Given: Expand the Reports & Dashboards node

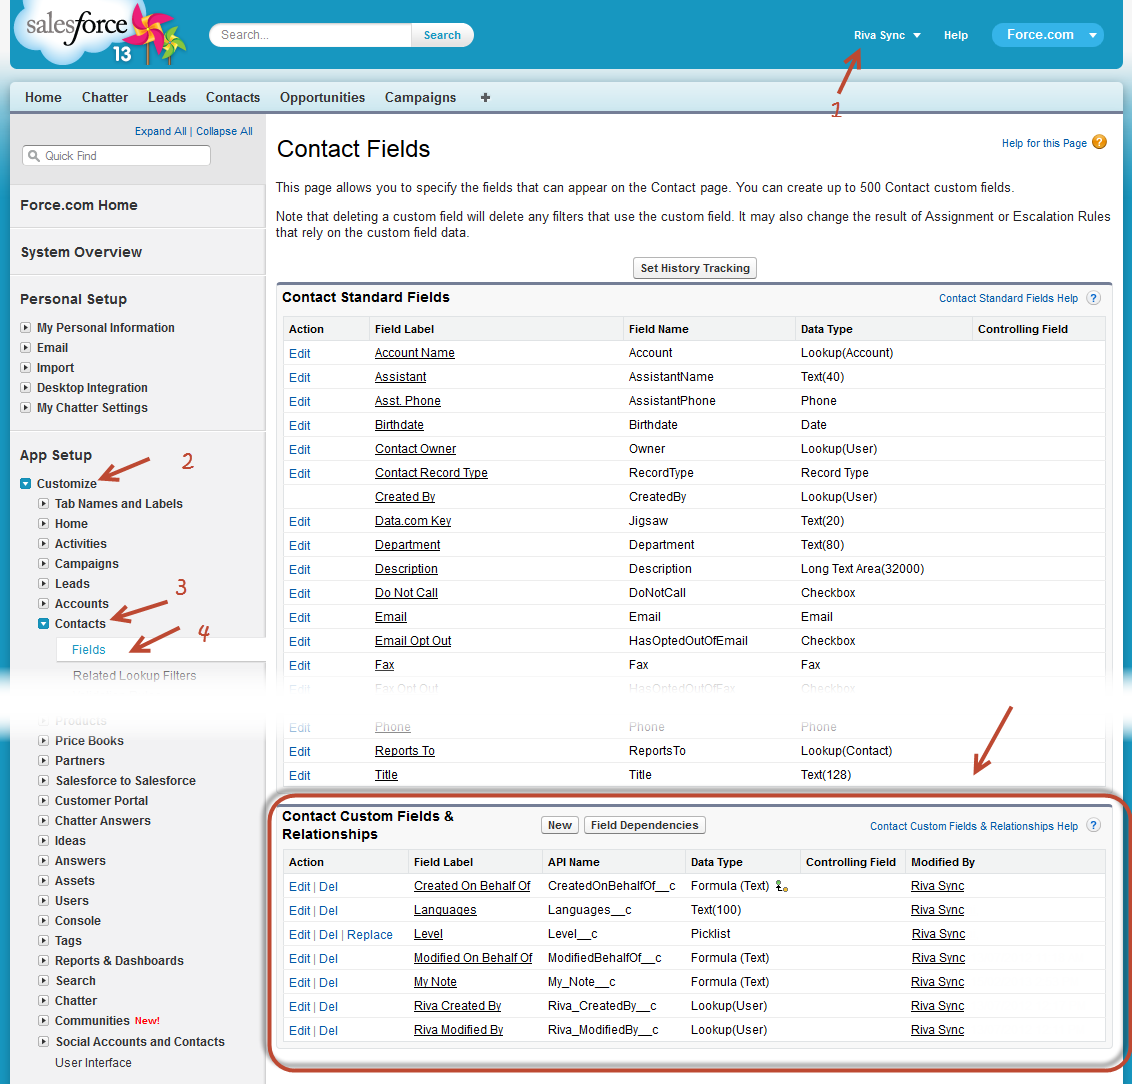Looking at the screenshot, I should (x=43, y=961).
